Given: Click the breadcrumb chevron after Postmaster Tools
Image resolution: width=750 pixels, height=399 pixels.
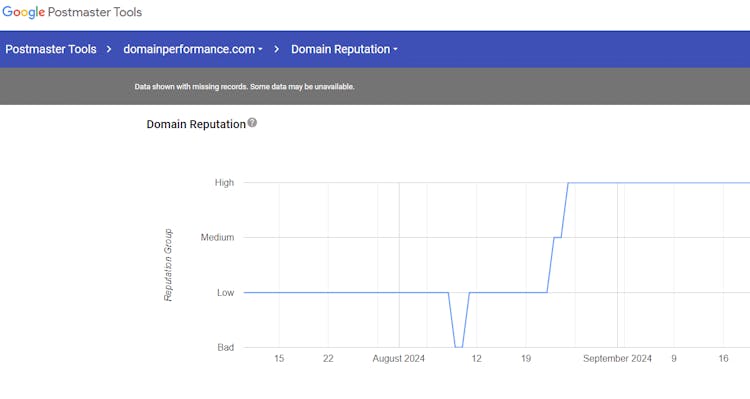Looking at the screenshot, I should click(x=109, y=49).
